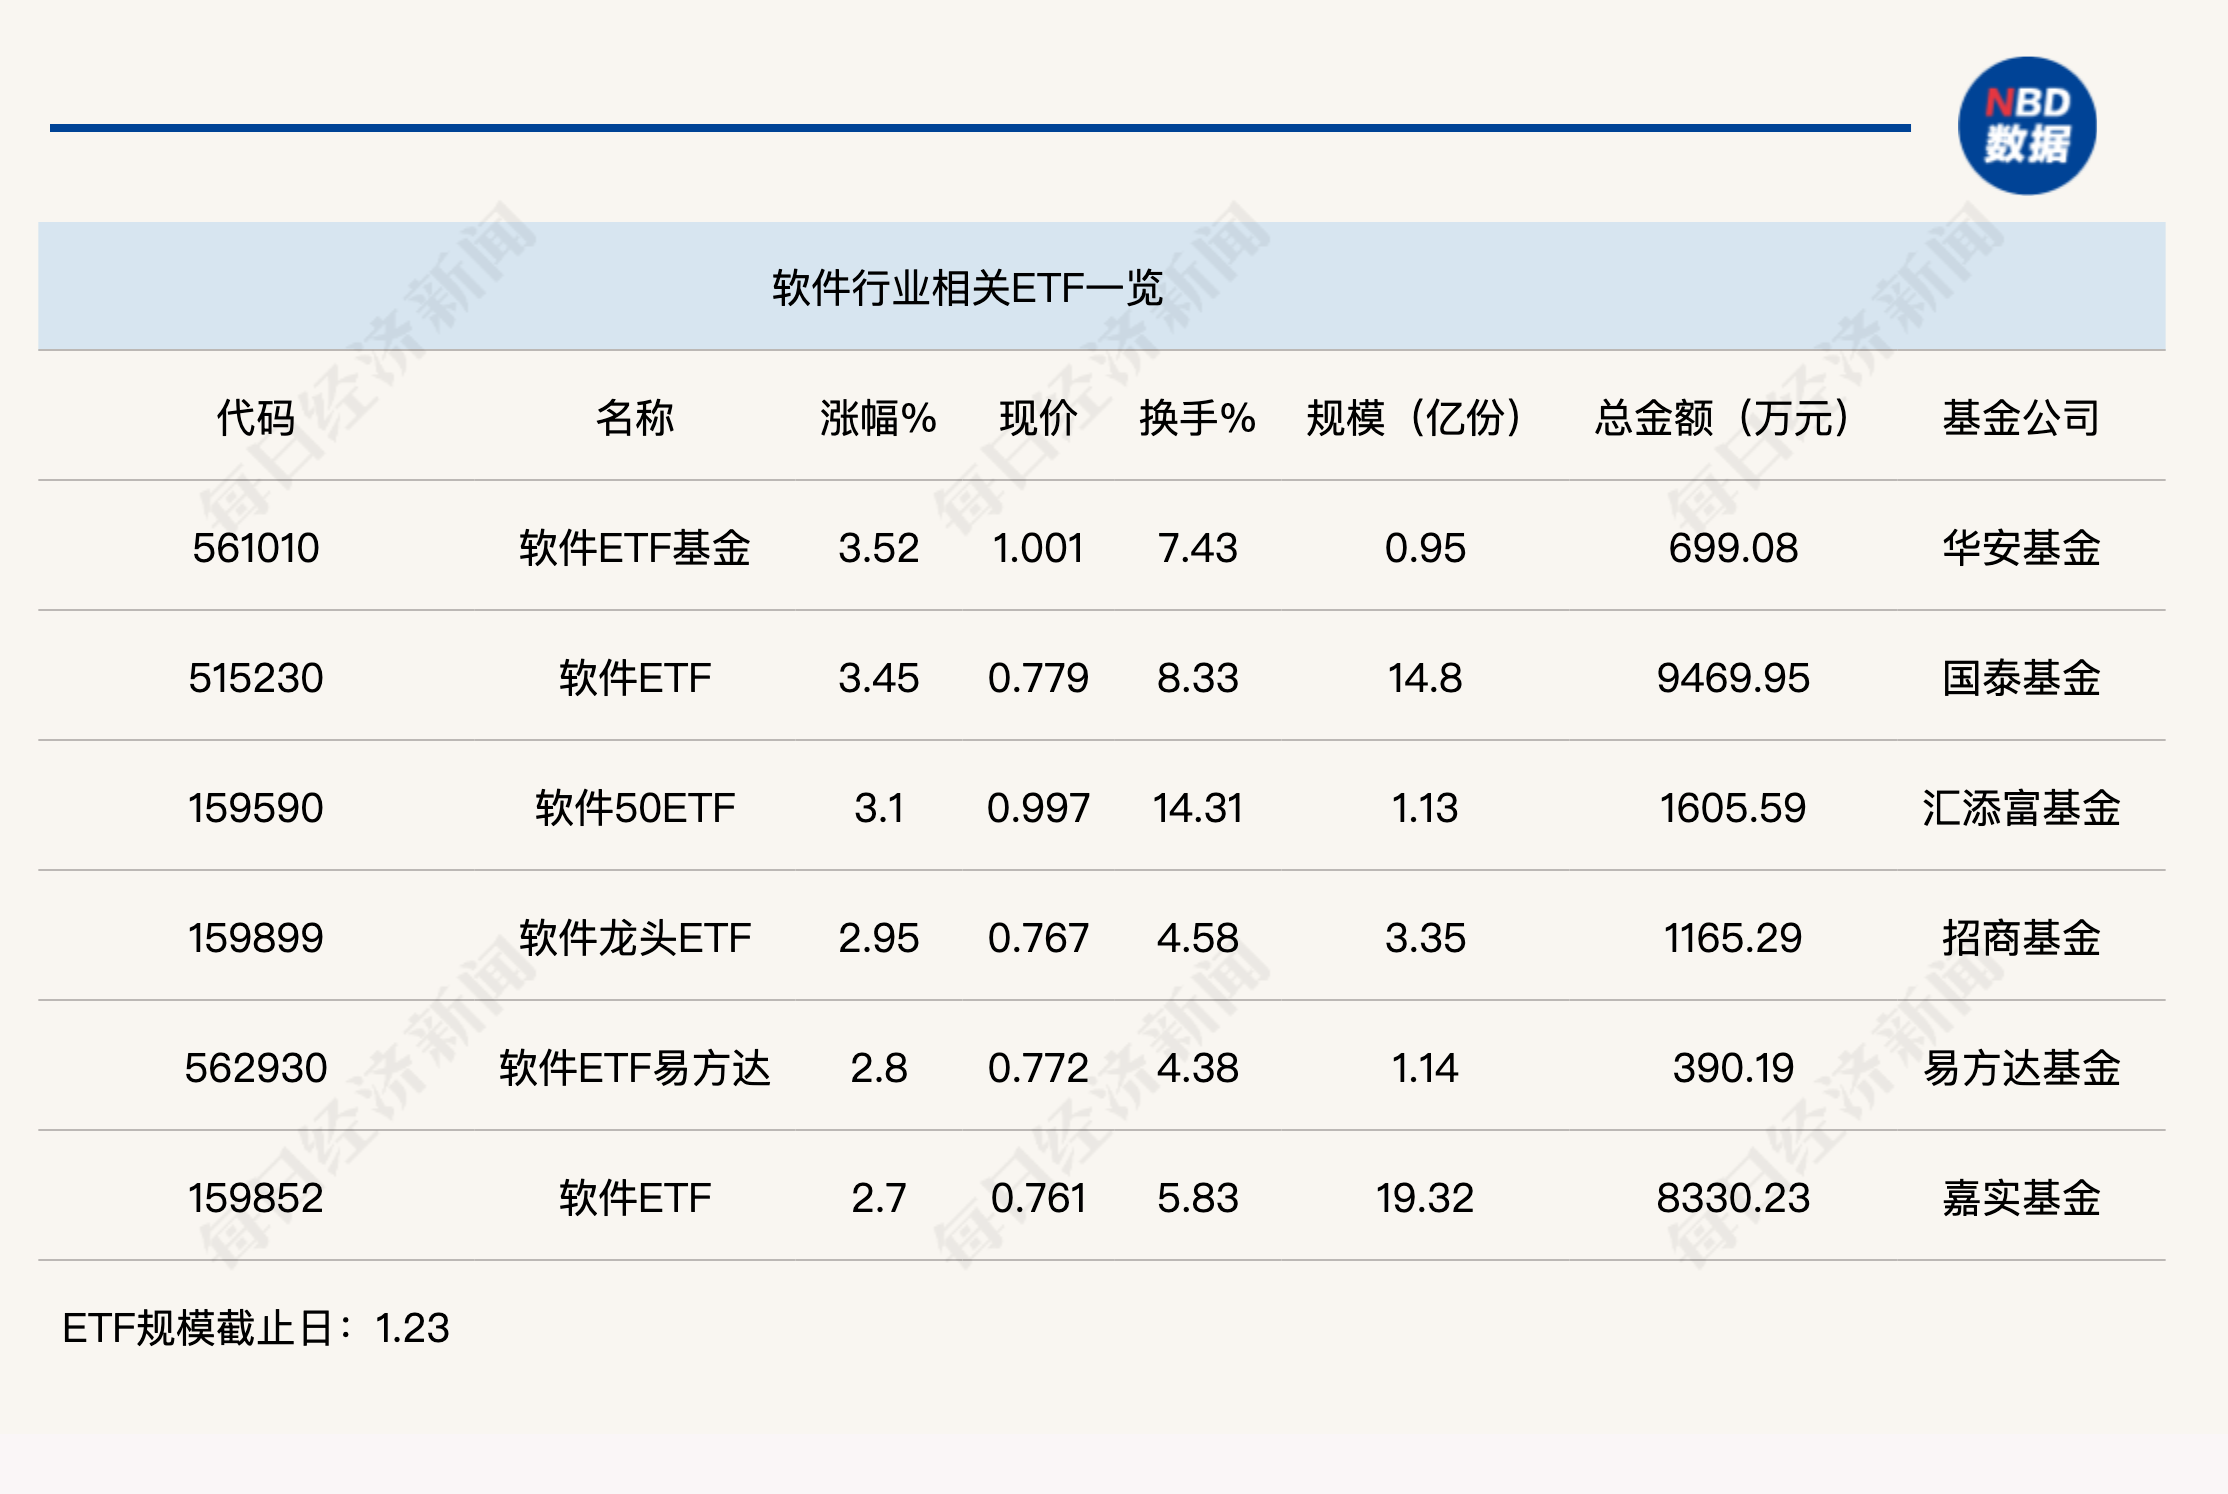The image size is (2228, 1494).
Task: Select price value 0.761
Action: [1038, 1198]
